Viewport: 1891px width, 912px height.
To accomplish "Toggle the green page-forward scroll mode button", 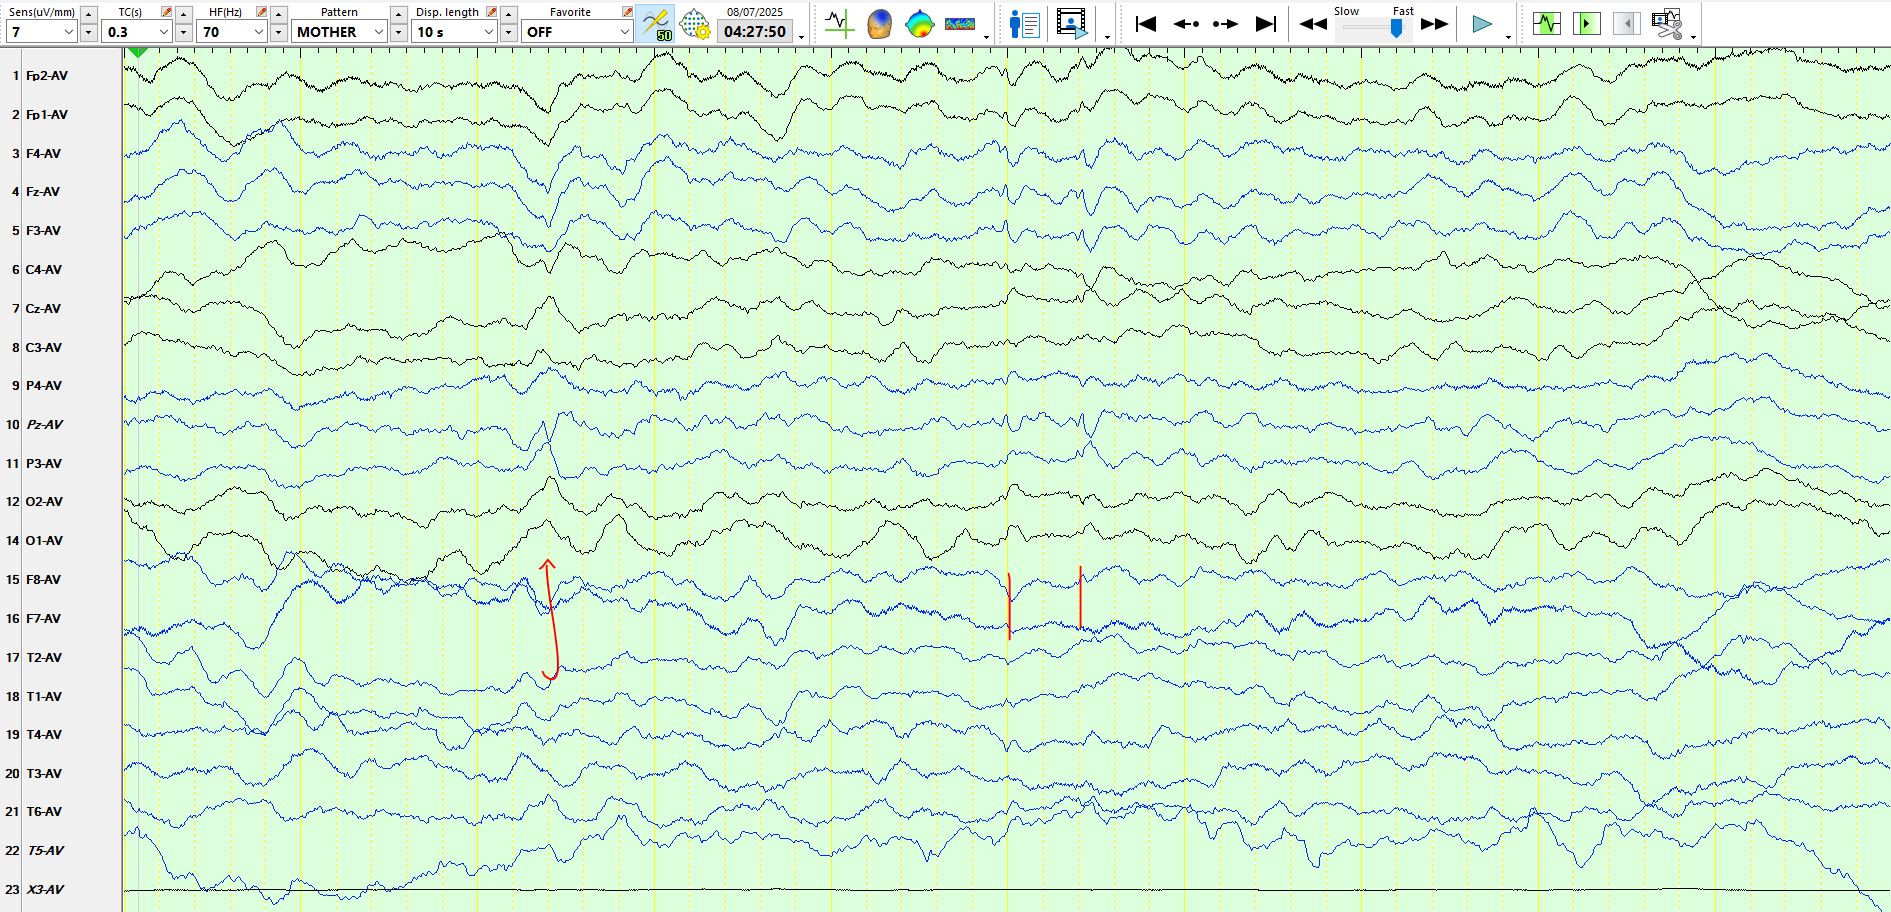I will point(1586,24).
